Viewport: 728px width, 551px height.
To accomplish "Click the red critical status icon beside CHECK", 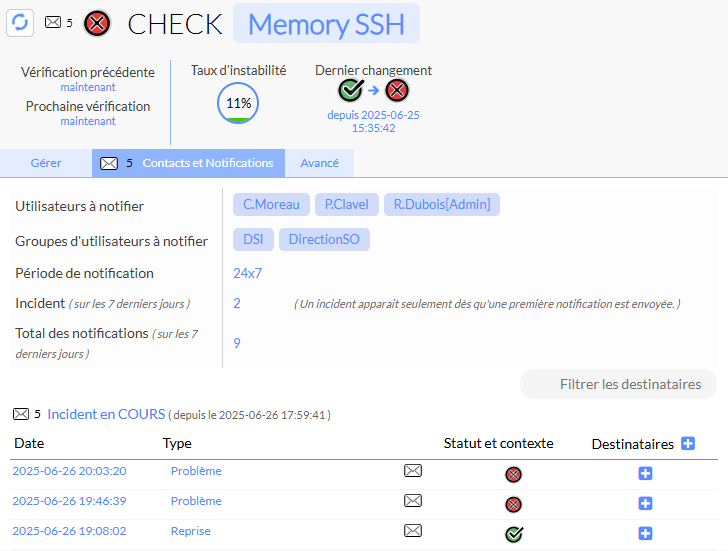I will (x=97, y=23).
